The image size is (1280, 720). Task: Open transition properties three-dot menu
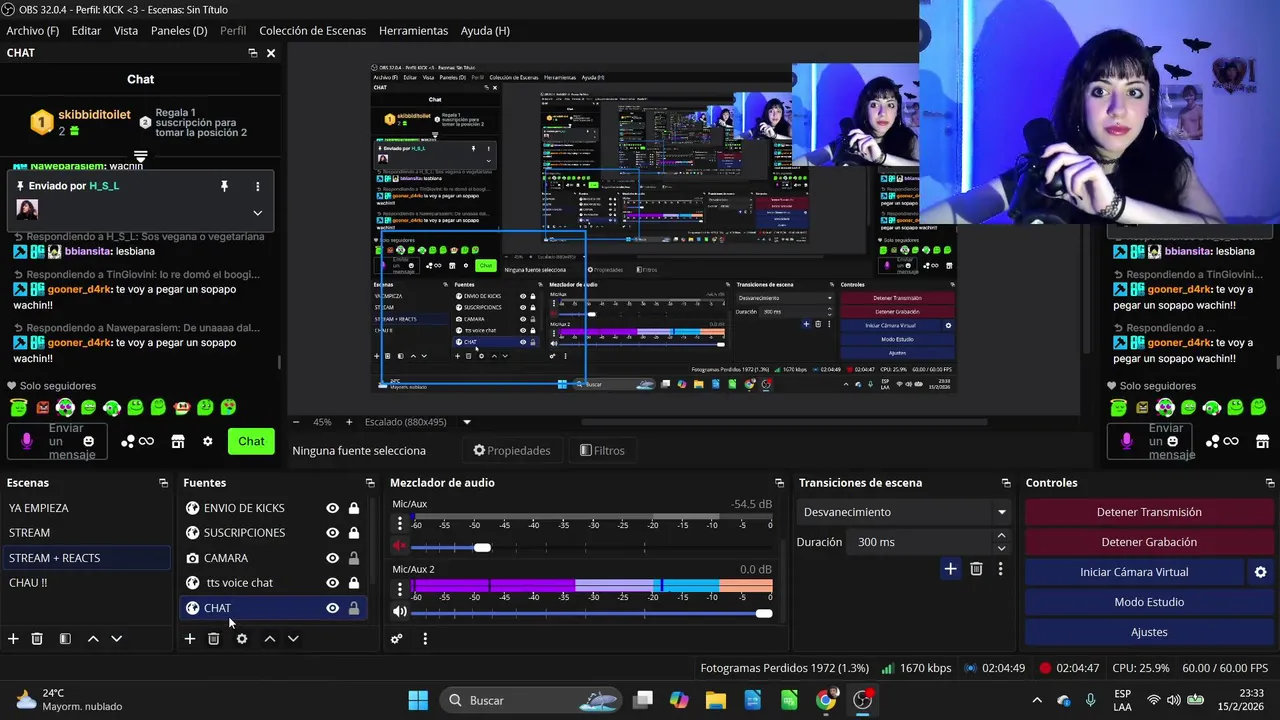pos(1000,569)
